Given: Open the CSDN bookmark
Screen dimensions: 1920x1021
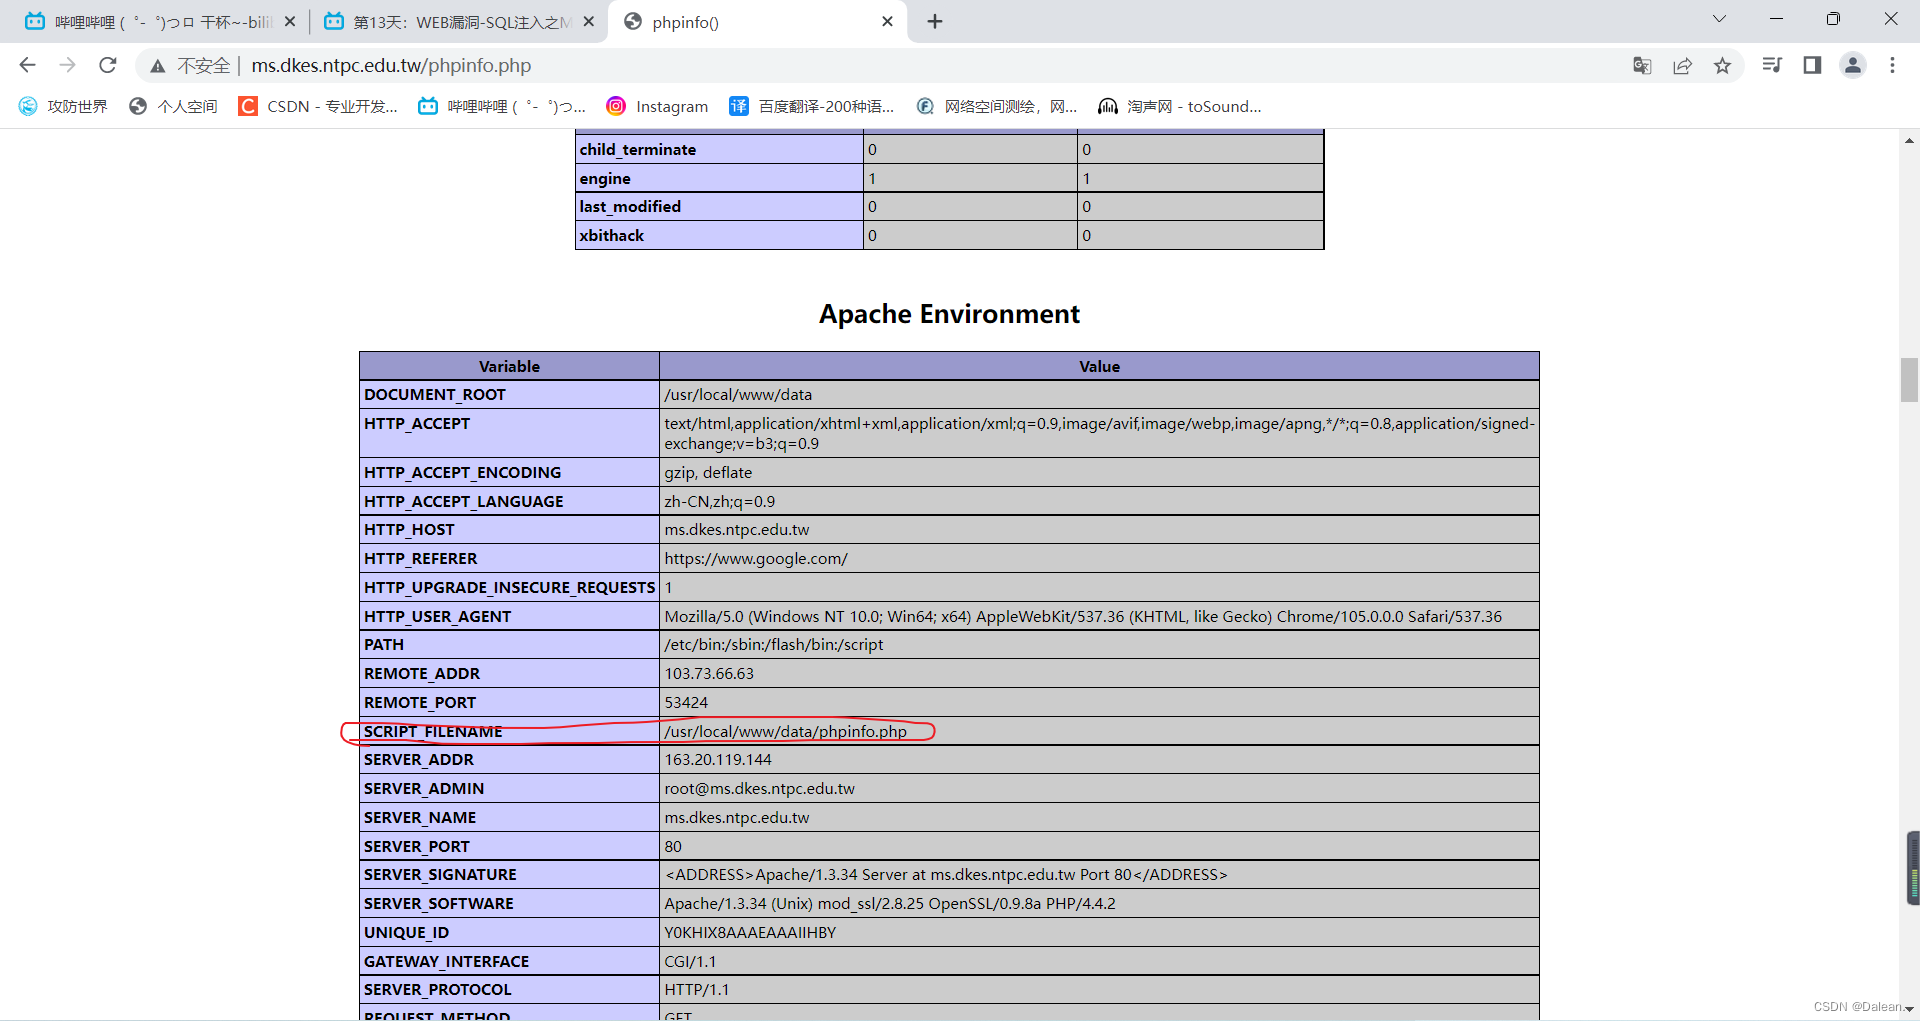Looking at the screenshot, I should click(x=318, y=106).
